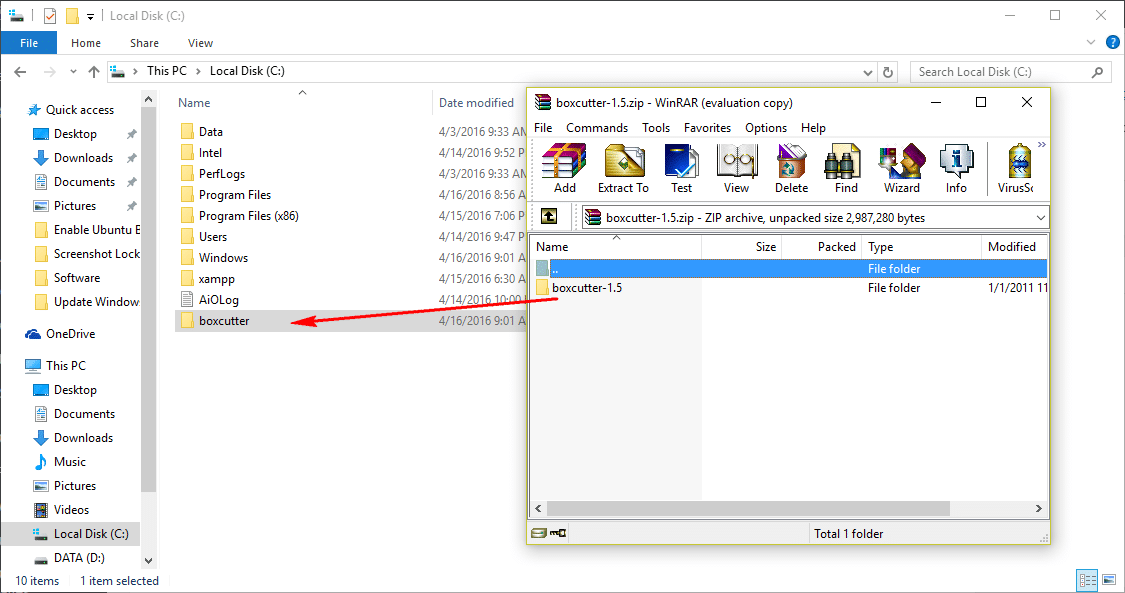Viewport: 1125px width, 593px height.
Task: Open WinRAR File menu
Action: click(x=543, y=128)
